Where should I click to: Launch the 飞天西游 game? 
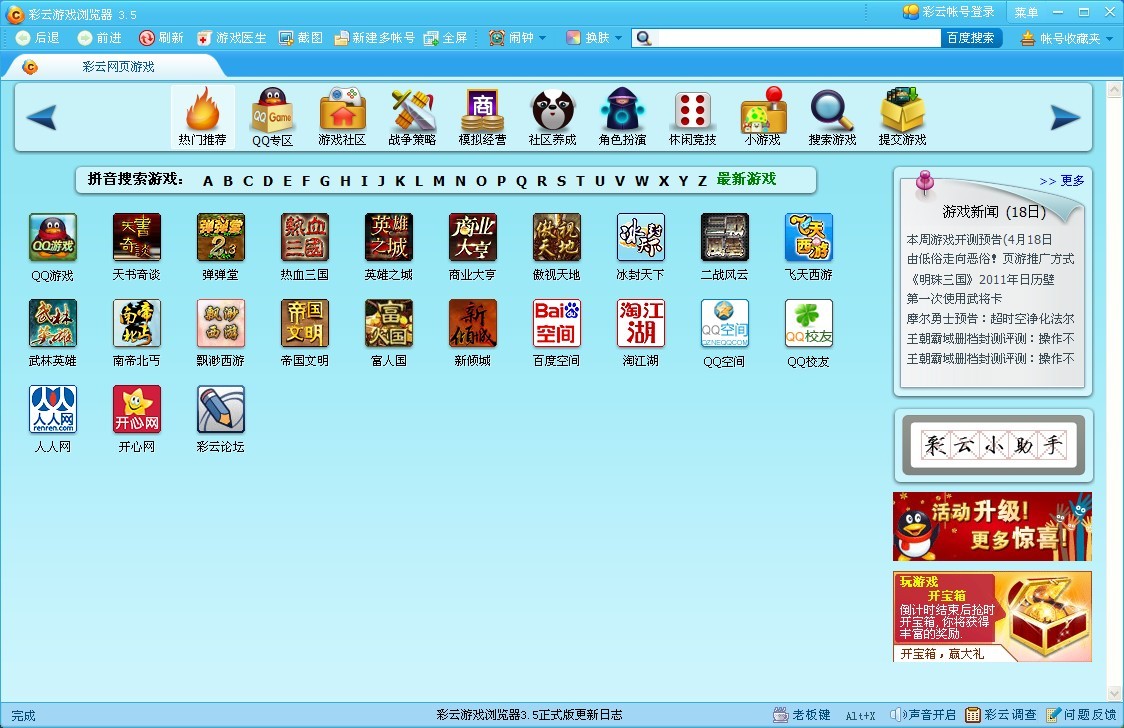click(809, 237)
